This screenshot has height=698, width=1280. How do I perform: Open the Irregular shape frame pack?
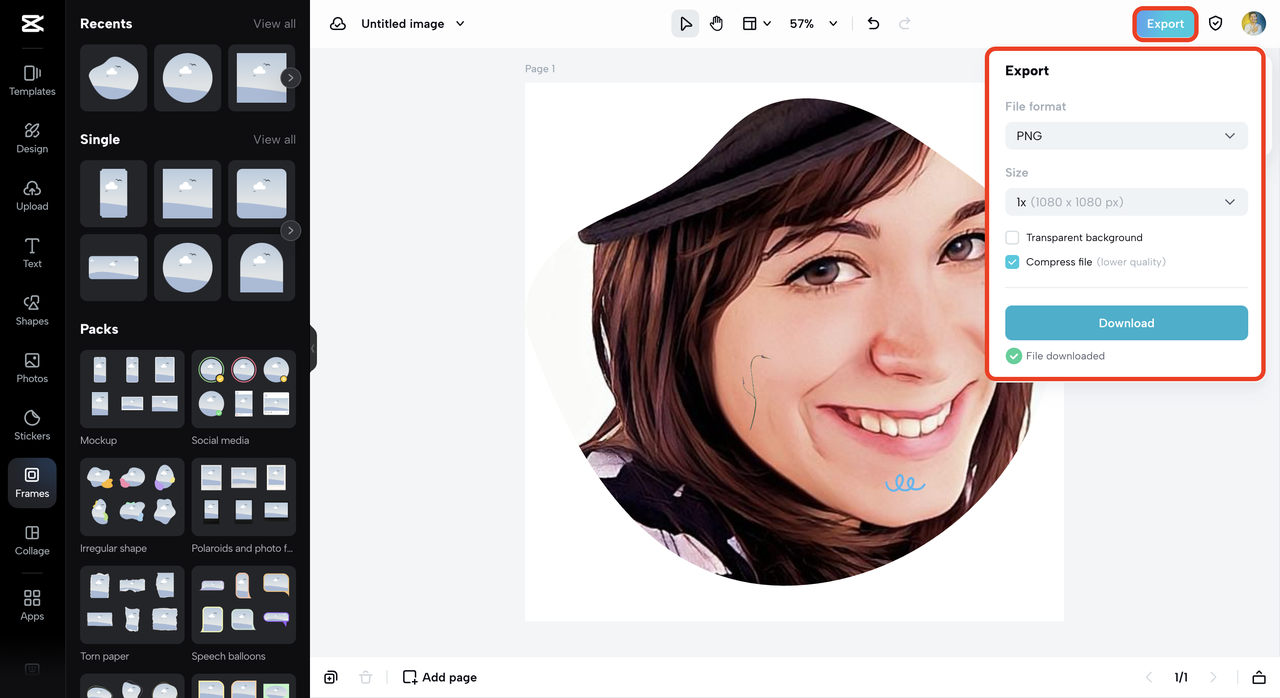pos(132,498)
